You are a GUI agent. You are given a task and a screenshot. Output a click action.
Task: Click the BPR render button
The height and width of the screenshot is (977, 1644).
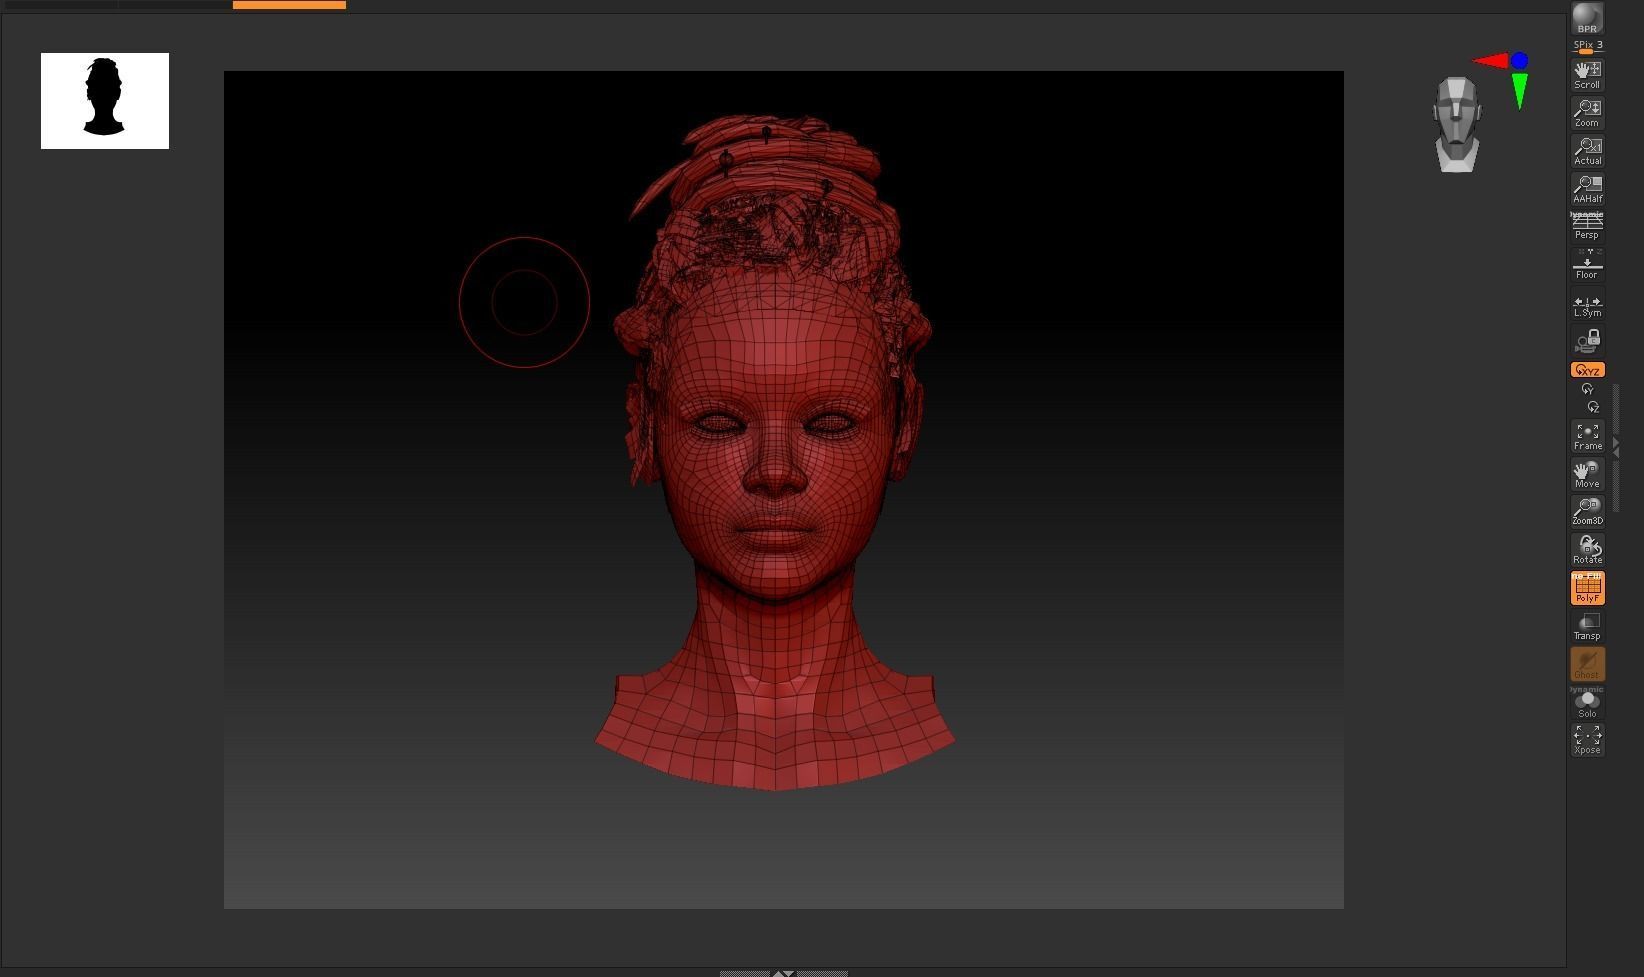tap(1587, 18)
